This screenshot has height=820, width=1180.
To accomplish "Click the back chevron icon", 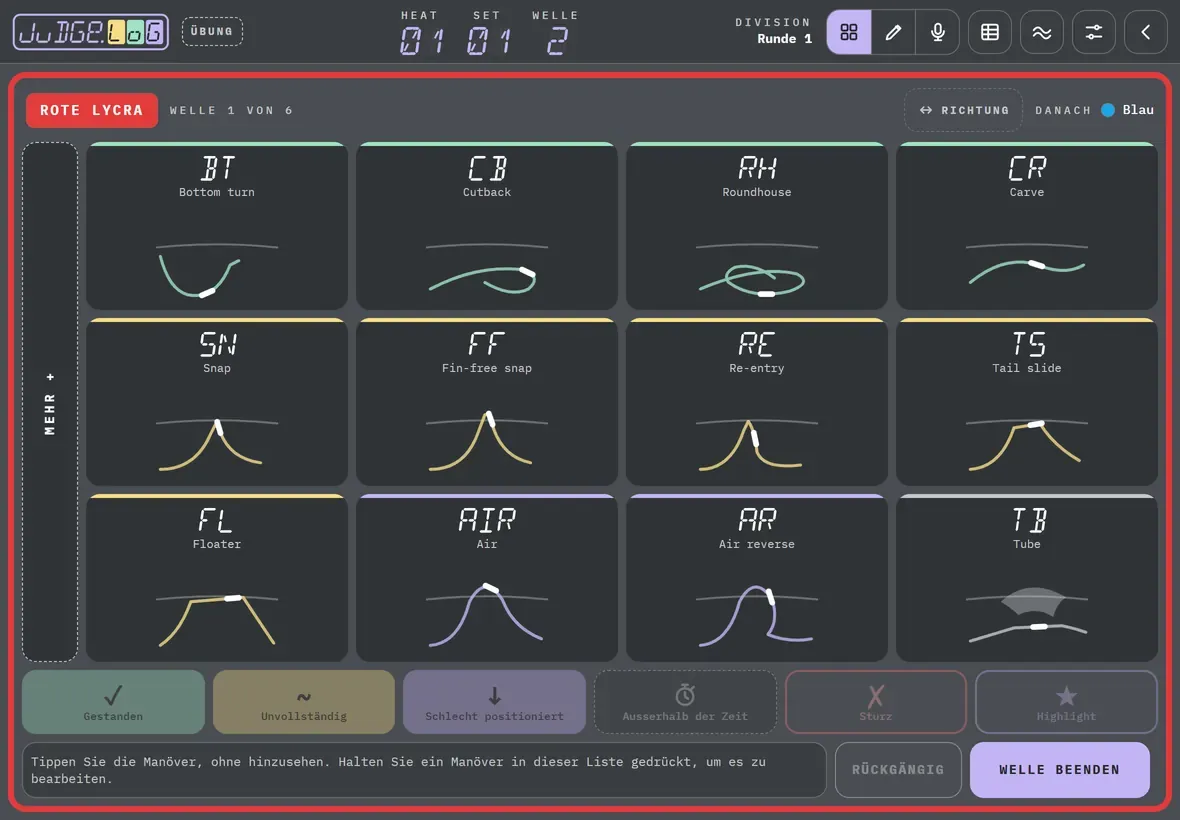I will tap(1145, 32).
